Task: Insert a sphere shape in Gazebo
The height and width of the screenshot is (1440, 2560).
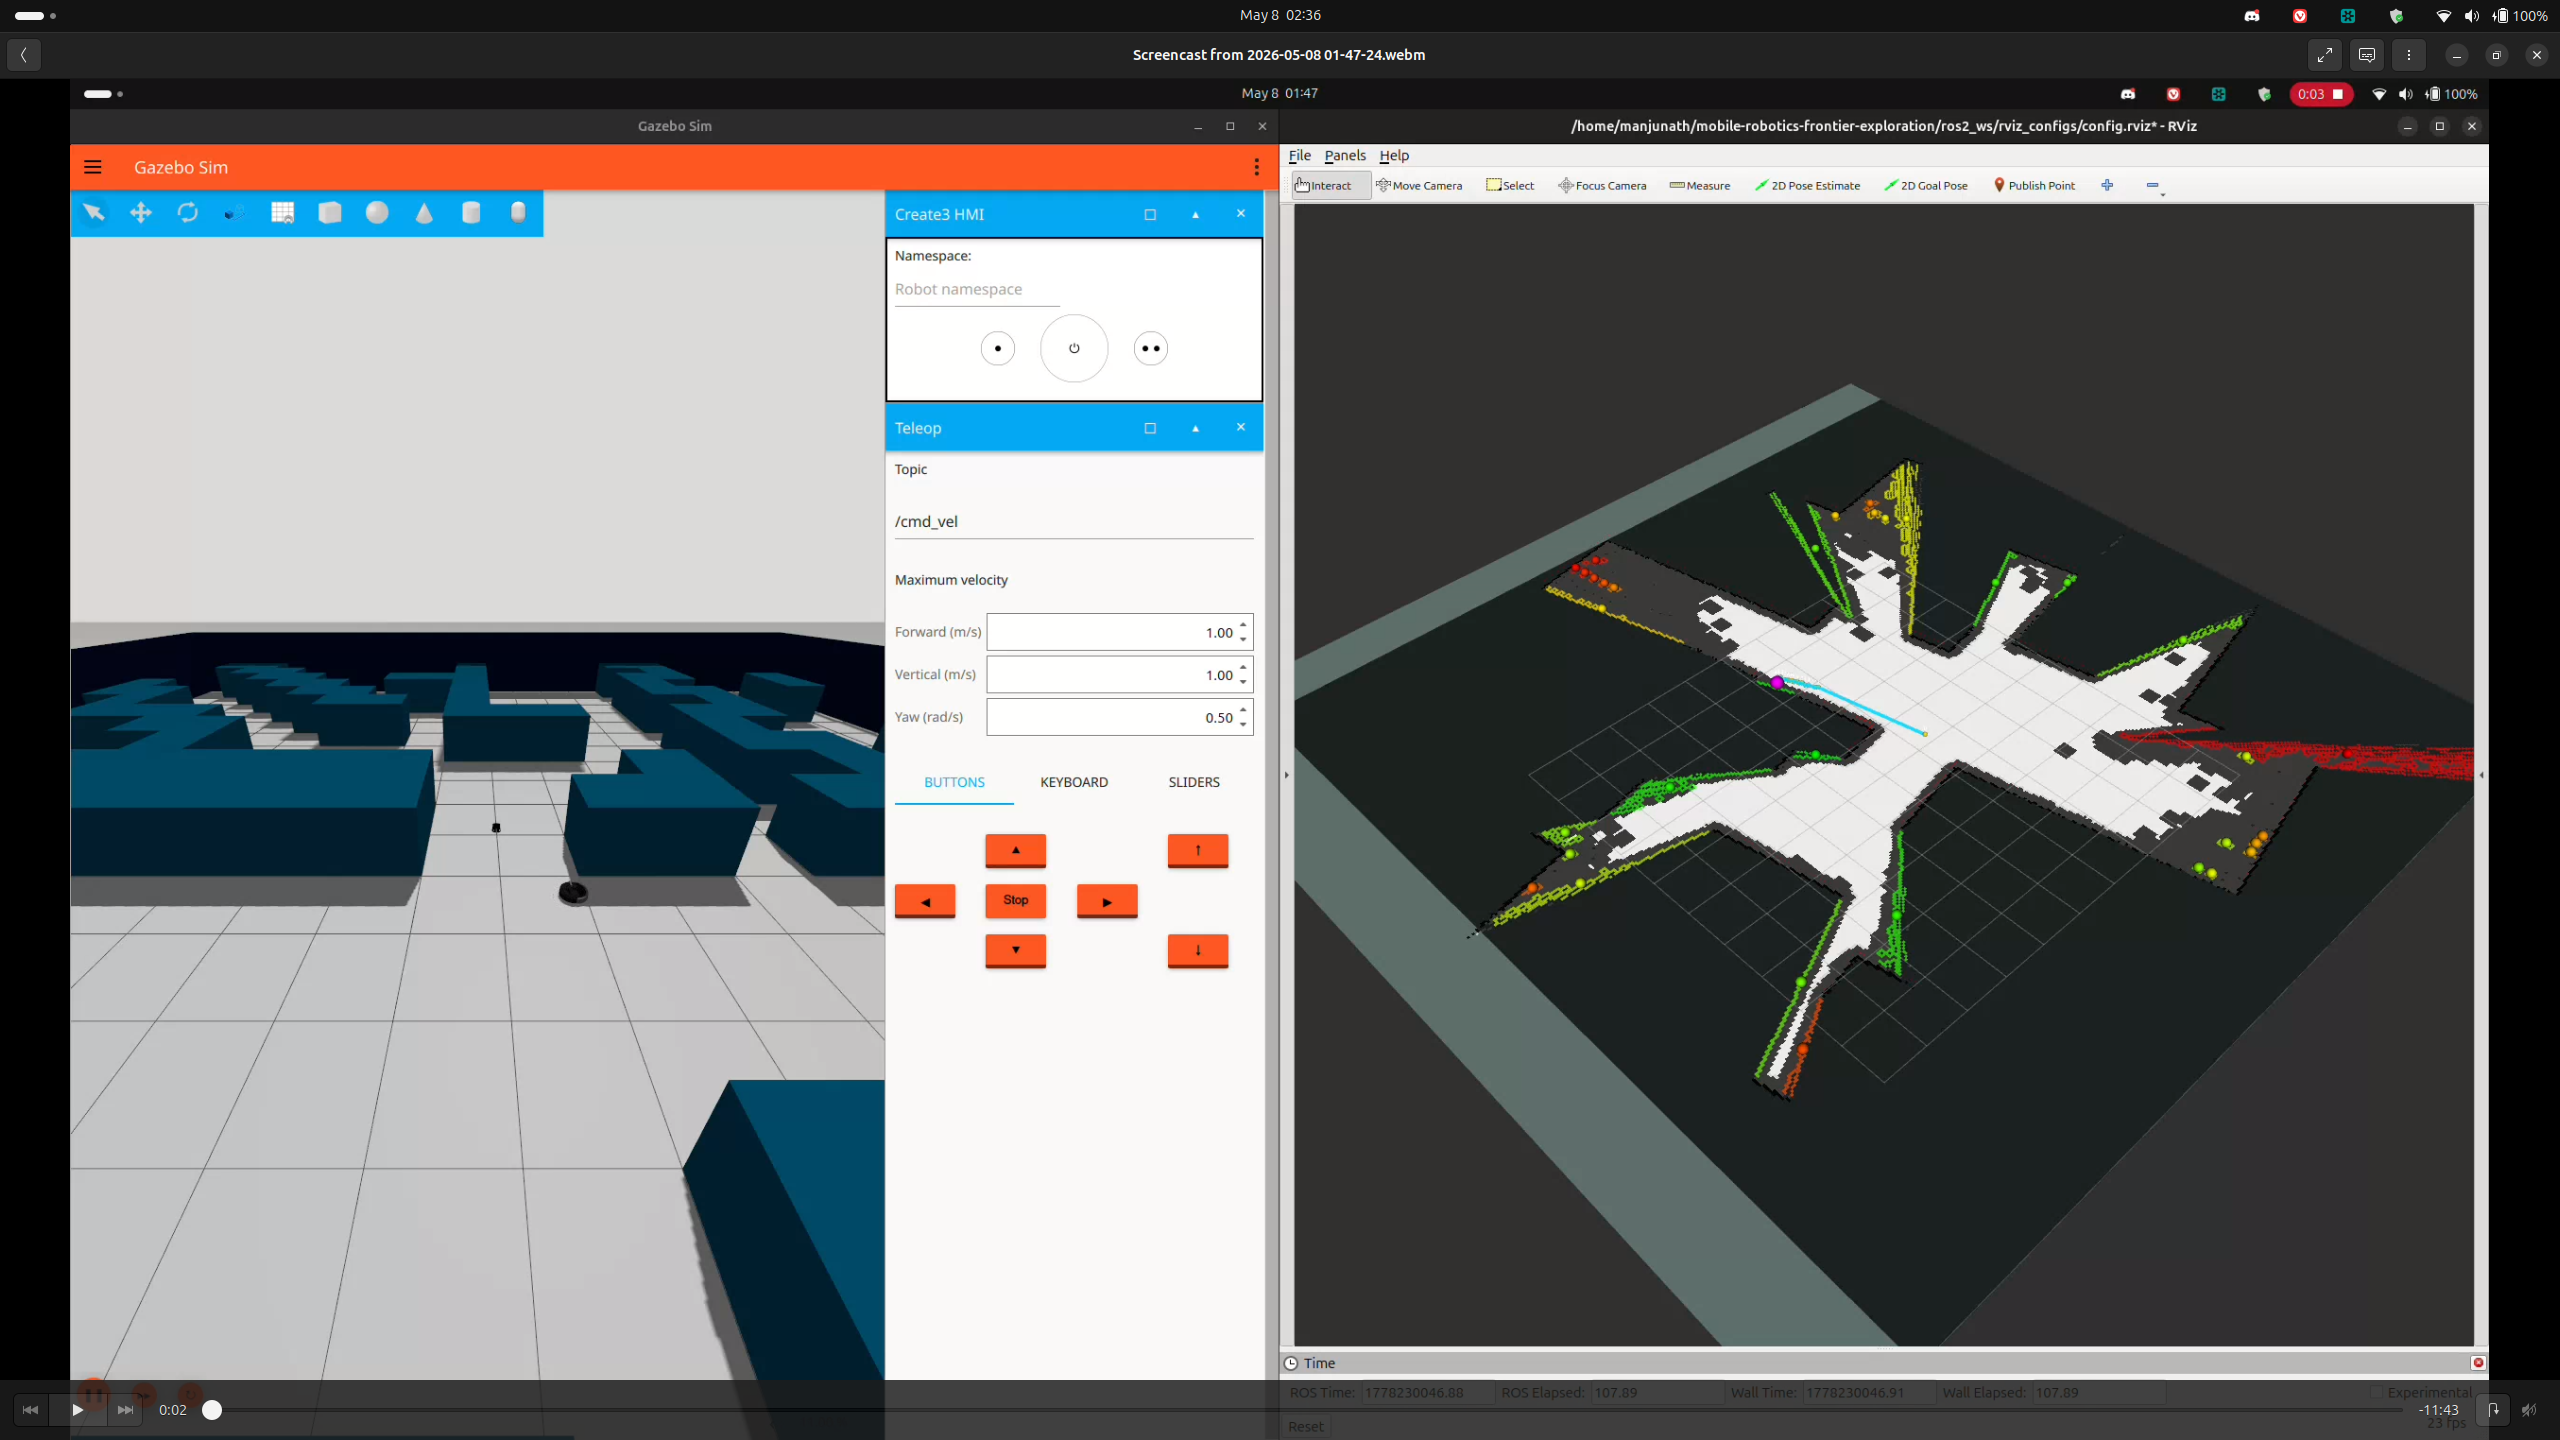Action: coord(377,212)
